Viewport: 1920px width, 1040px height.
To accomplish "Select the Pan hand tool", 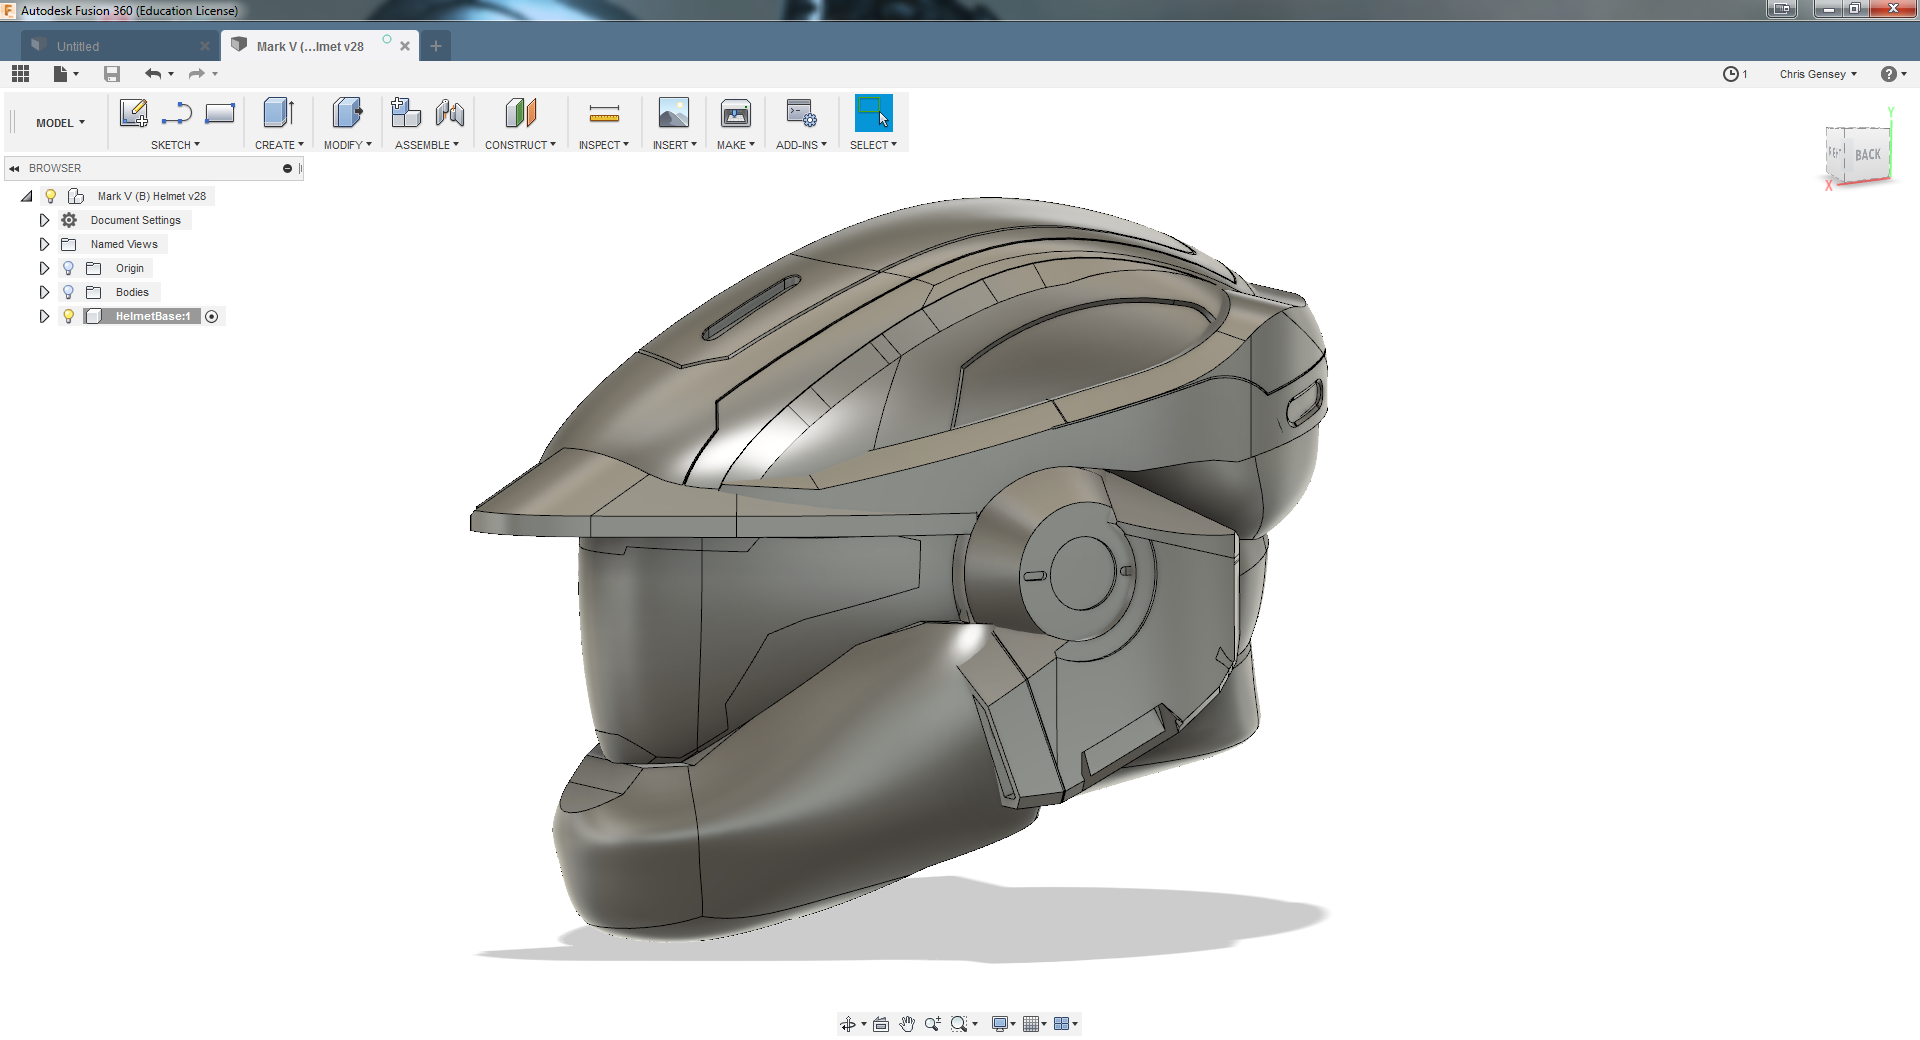I will click(907, 1024).
